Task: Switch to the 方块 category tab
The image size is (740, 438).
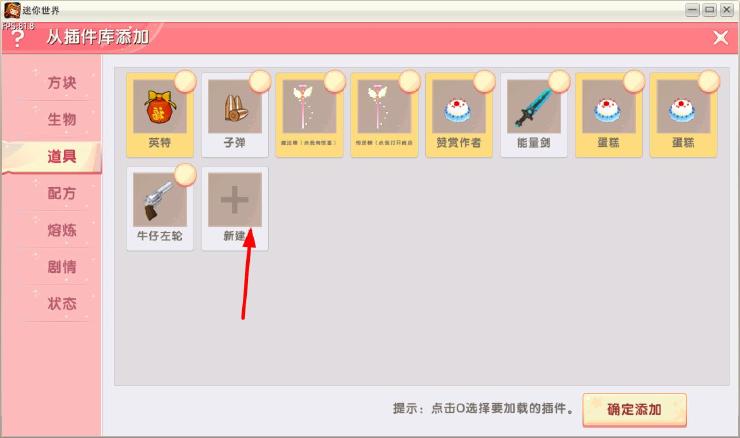Action: pos(62,83)
